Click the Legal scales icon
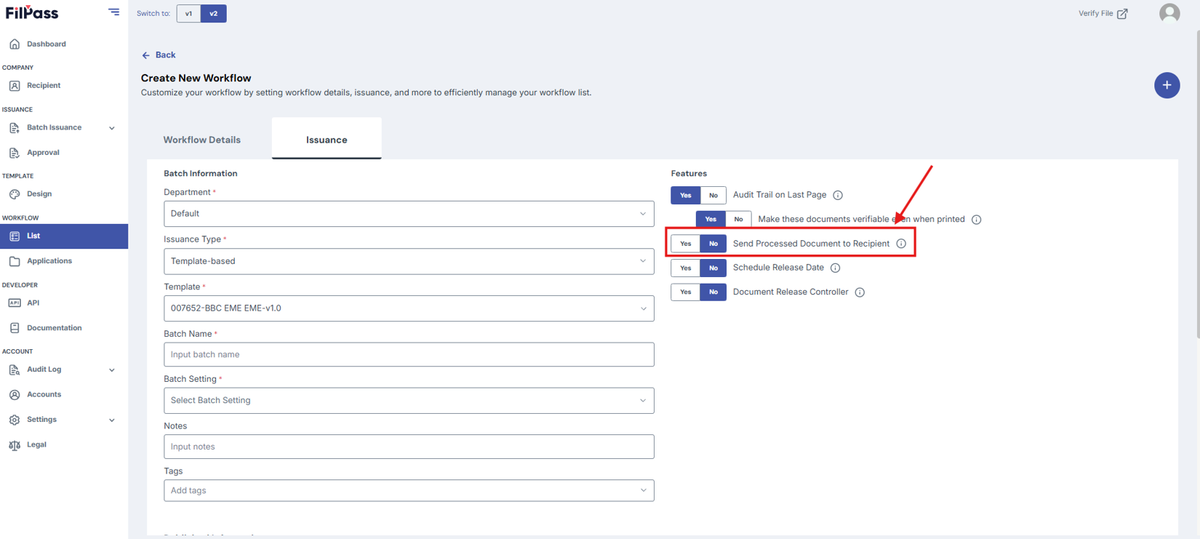The height and width of the screenshot is (539, 1200). tap(15, 445)
